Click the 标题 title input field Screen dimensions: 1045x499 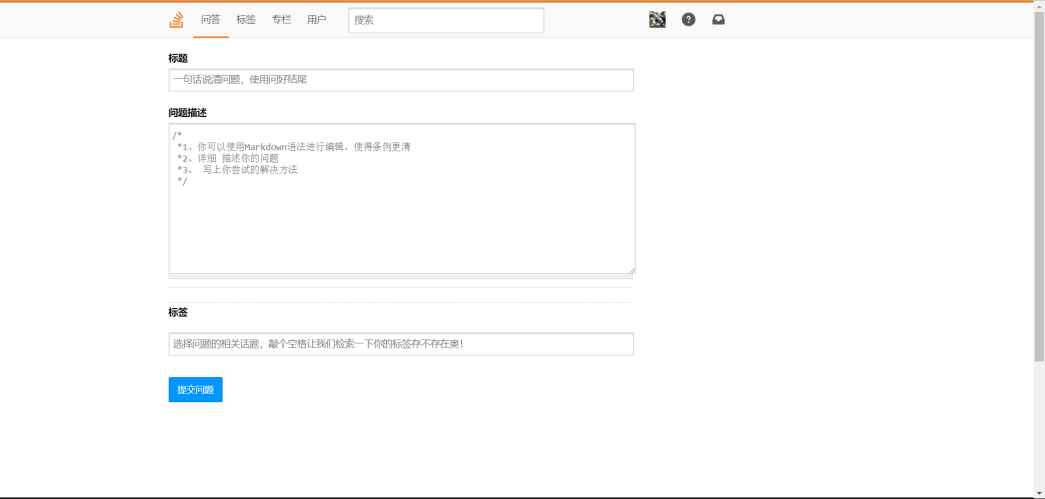401,80
